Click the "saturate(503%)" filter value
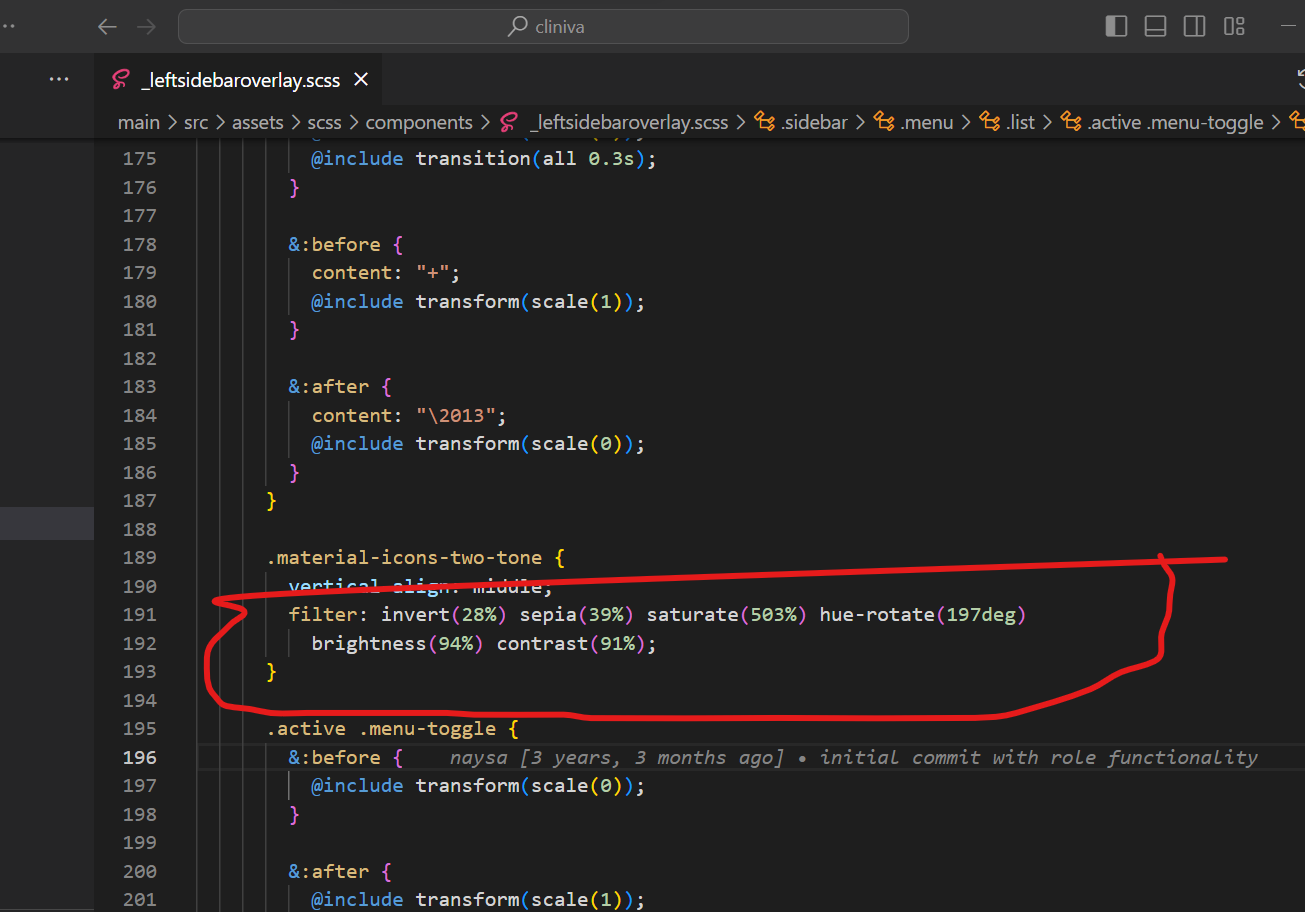This screenshot has width=1305, height=912. click(x=727, y=615)
